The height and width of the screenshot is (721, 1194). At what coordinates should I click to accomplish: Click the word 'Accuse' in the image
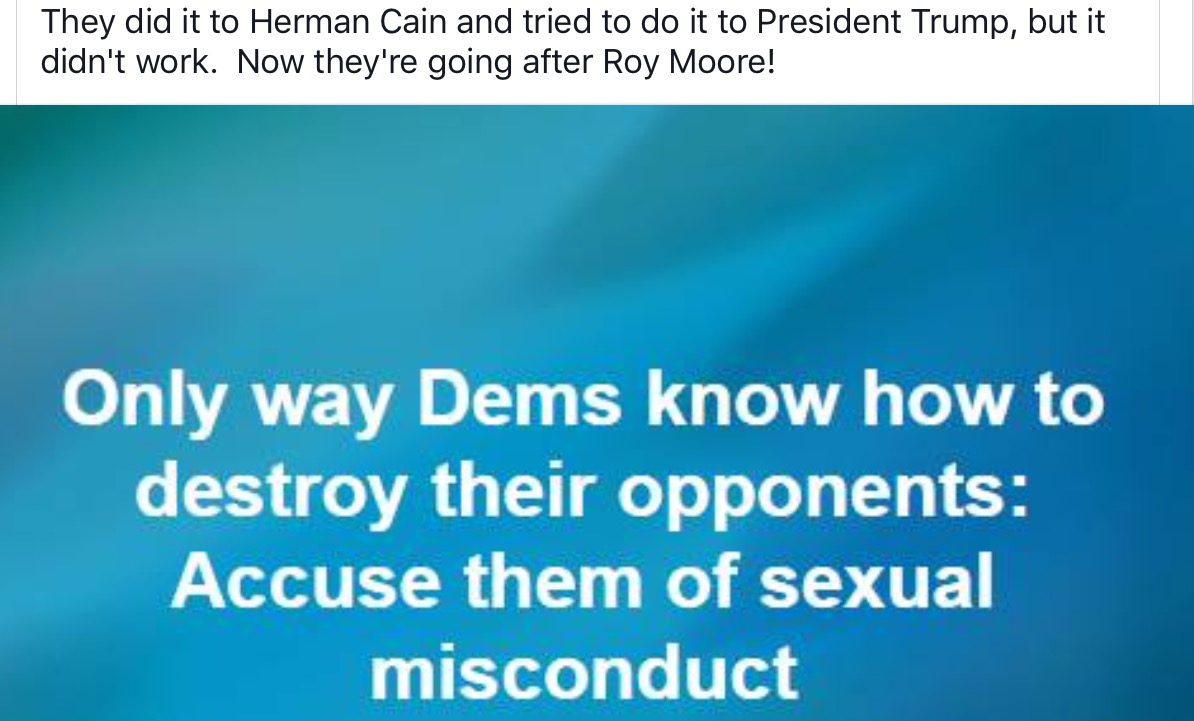coord(306,580)
